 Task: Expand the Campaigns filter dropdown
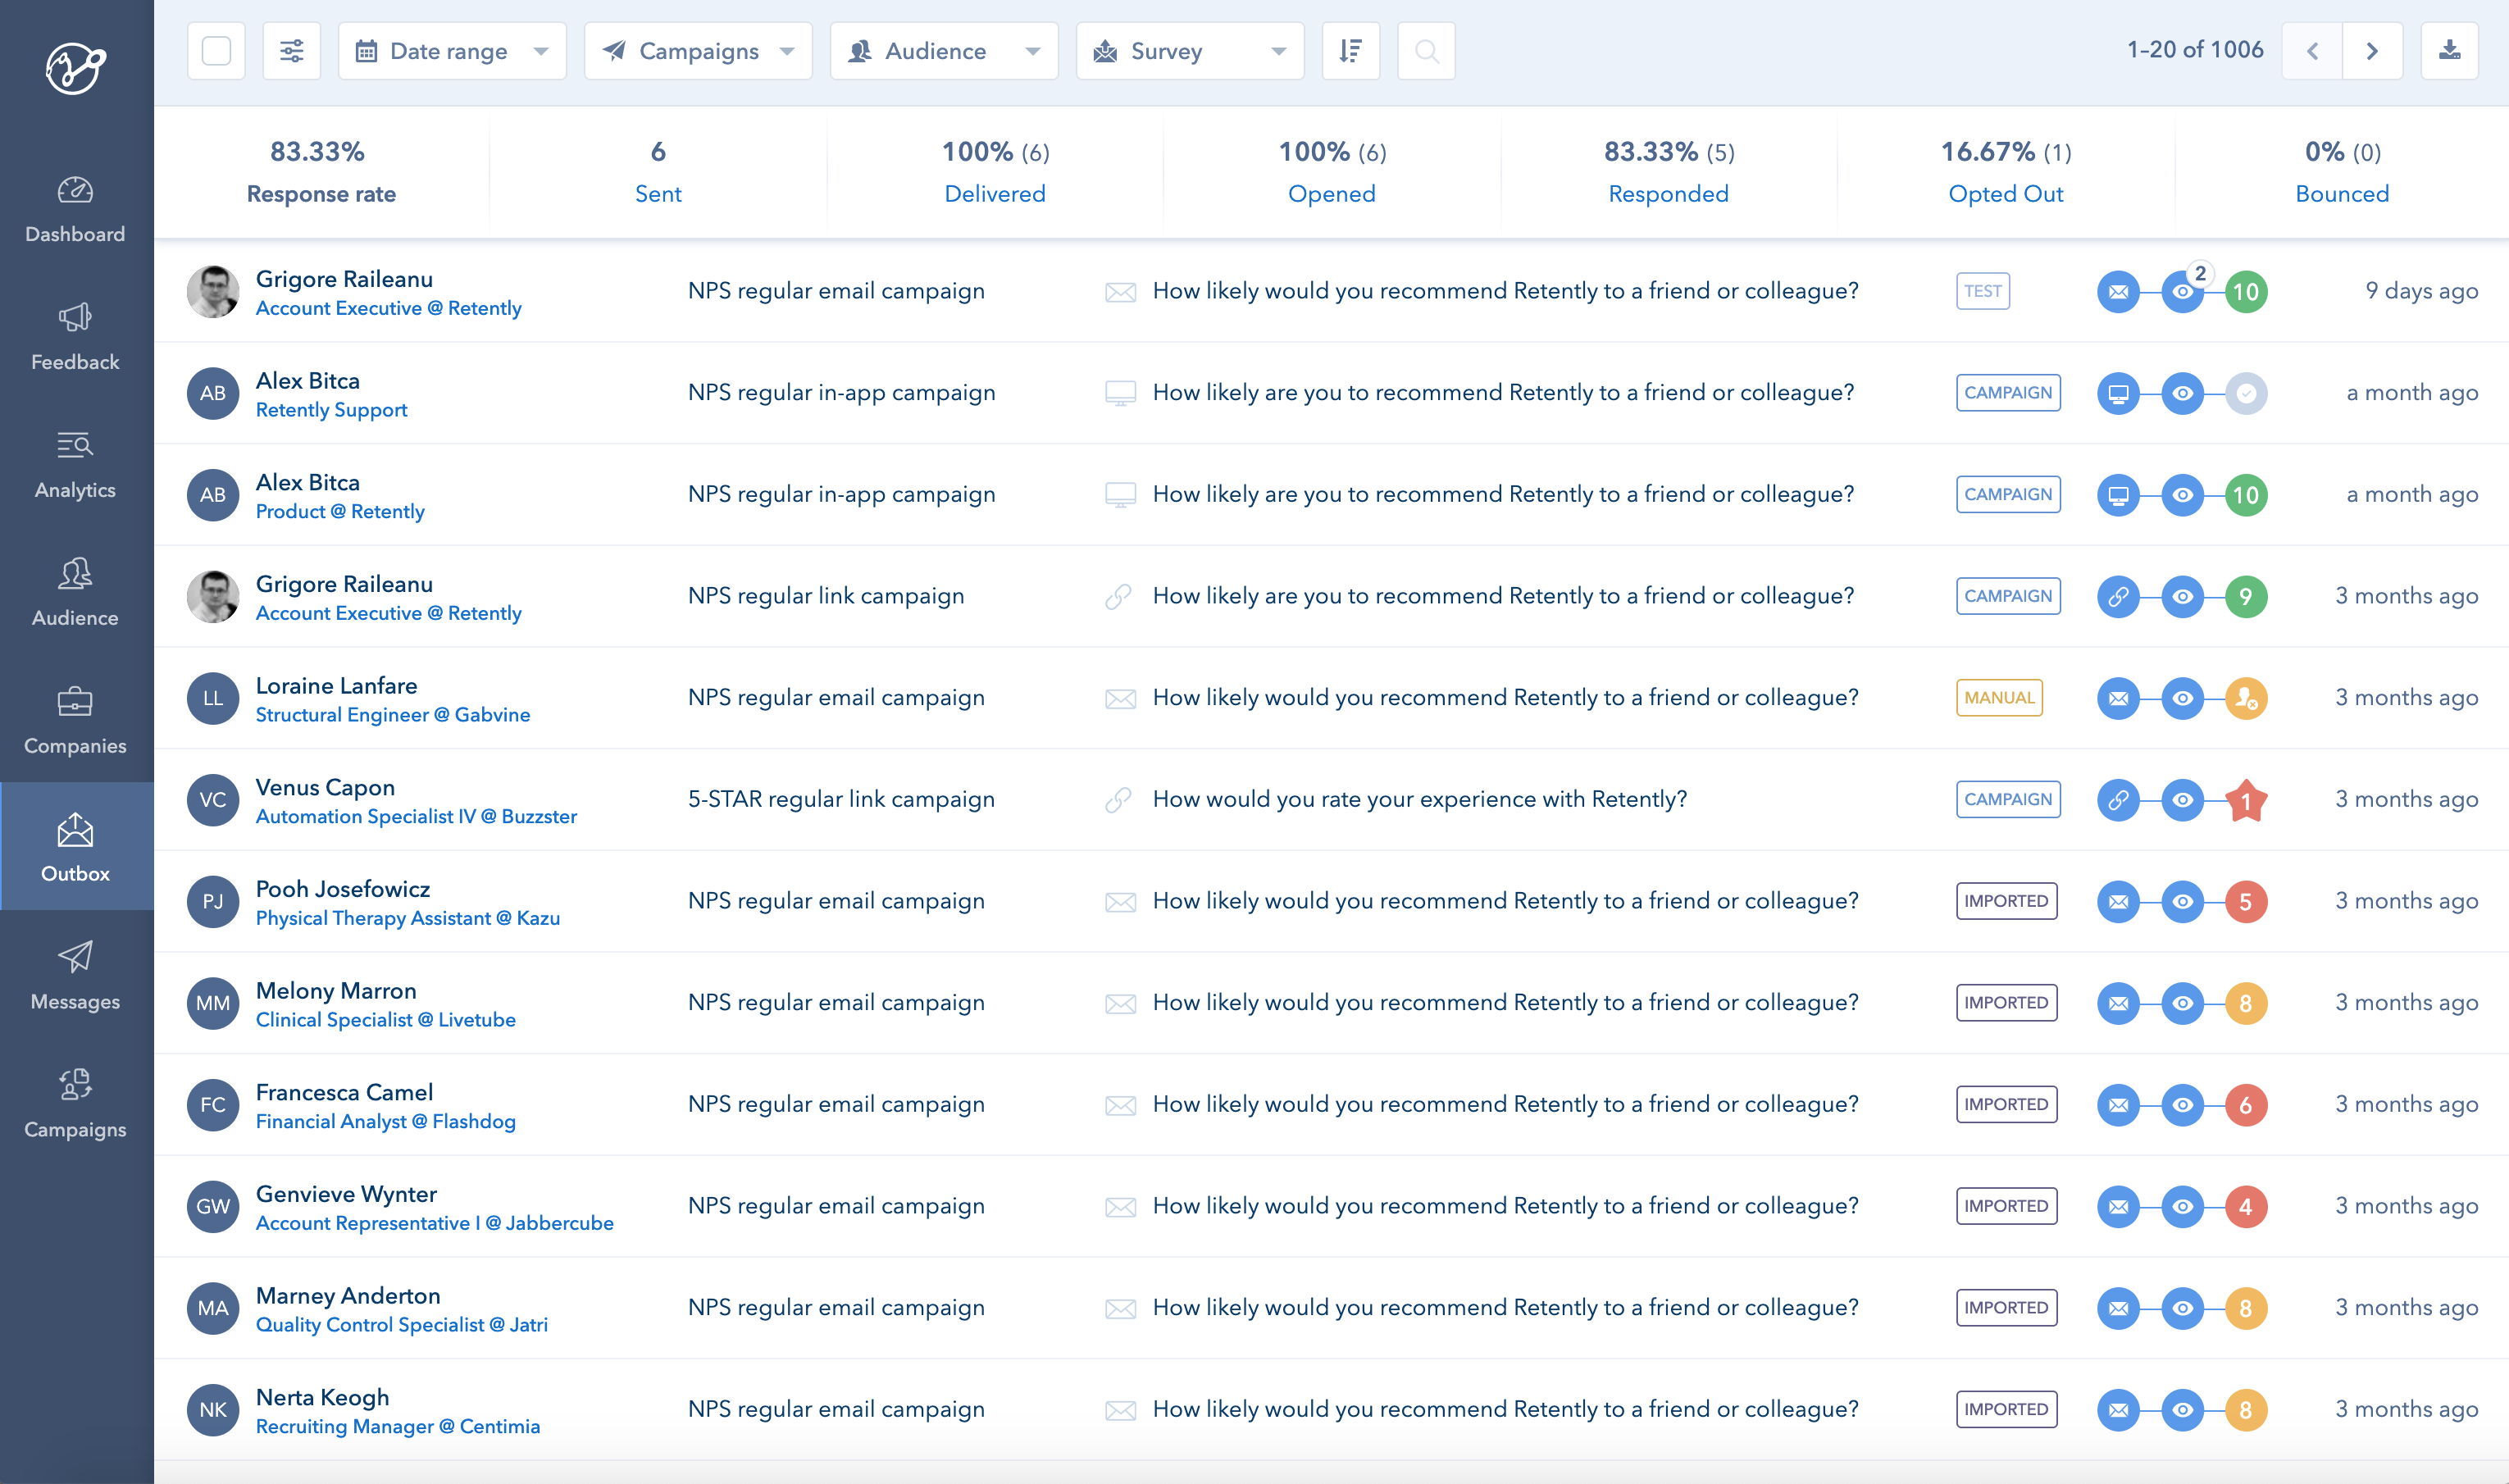(698, 51)
